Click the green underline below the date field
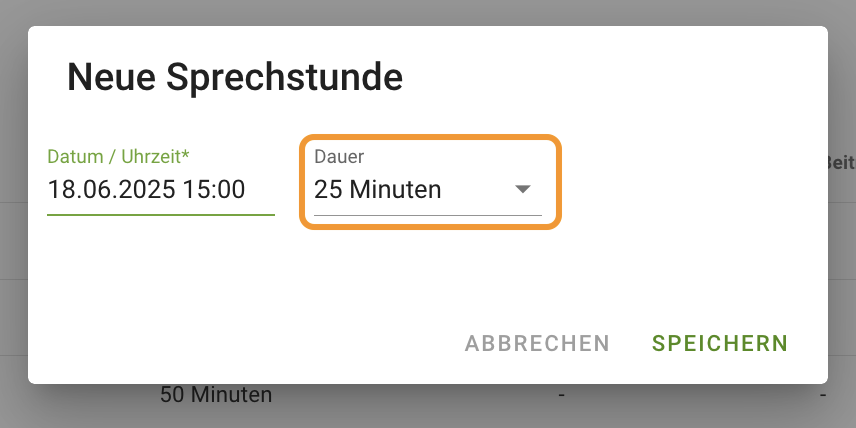 coord(161,215)
